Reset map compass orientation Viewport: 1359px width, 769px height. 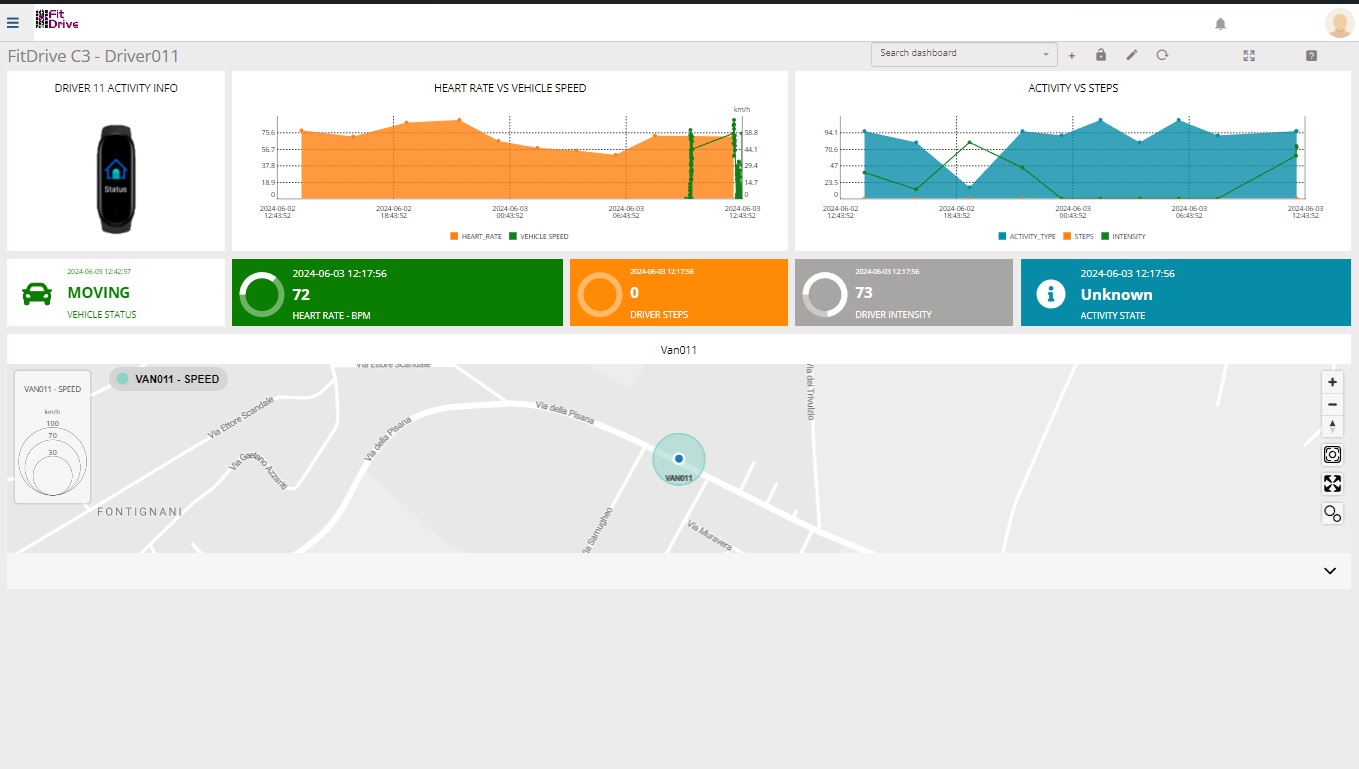click(x=1332, y=426)
